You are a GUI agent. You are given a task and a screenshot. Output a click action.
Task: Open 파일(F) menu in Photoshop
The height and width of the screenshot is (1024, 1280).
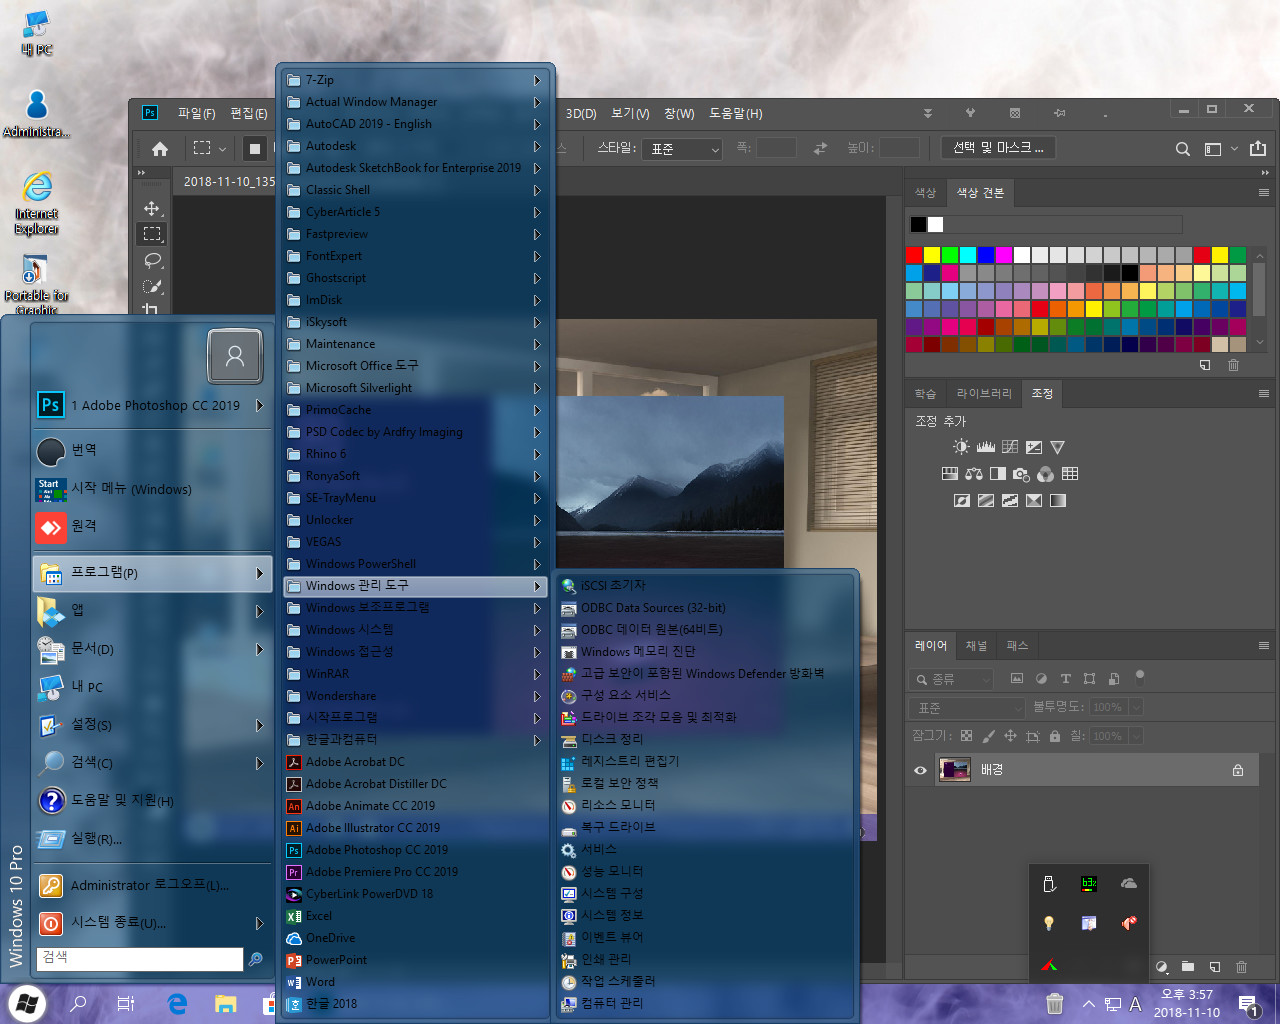click(x=196, y=113)
